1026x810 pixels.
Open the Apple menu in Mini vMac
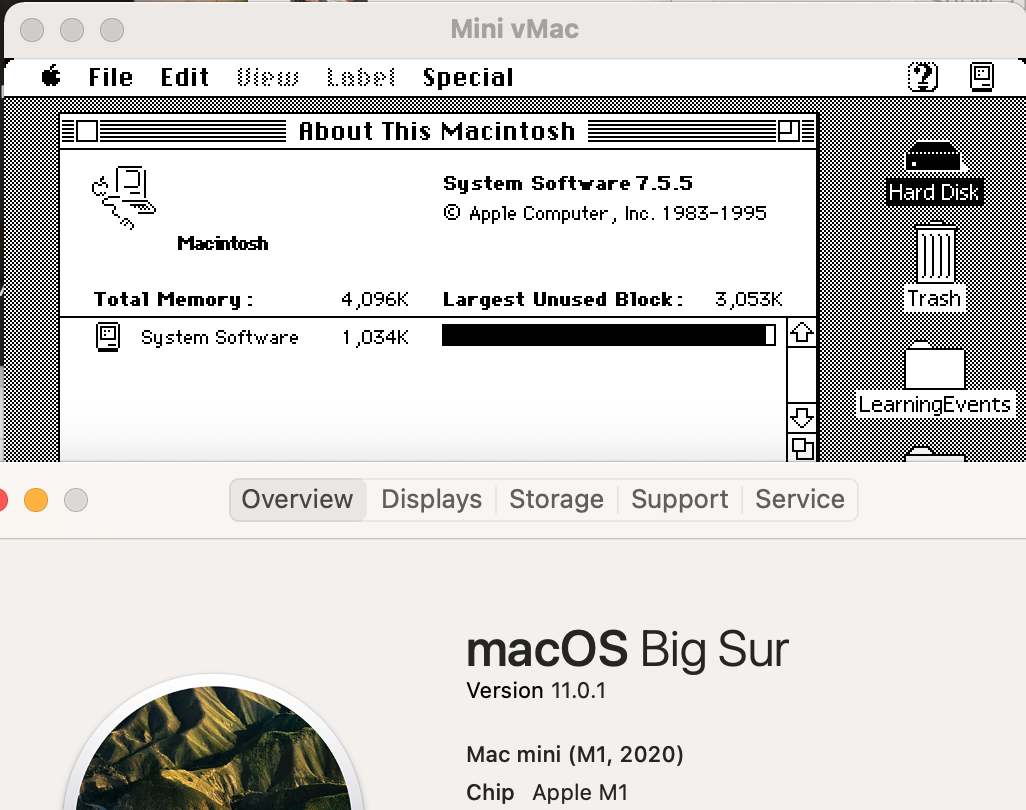coord(51,77)
